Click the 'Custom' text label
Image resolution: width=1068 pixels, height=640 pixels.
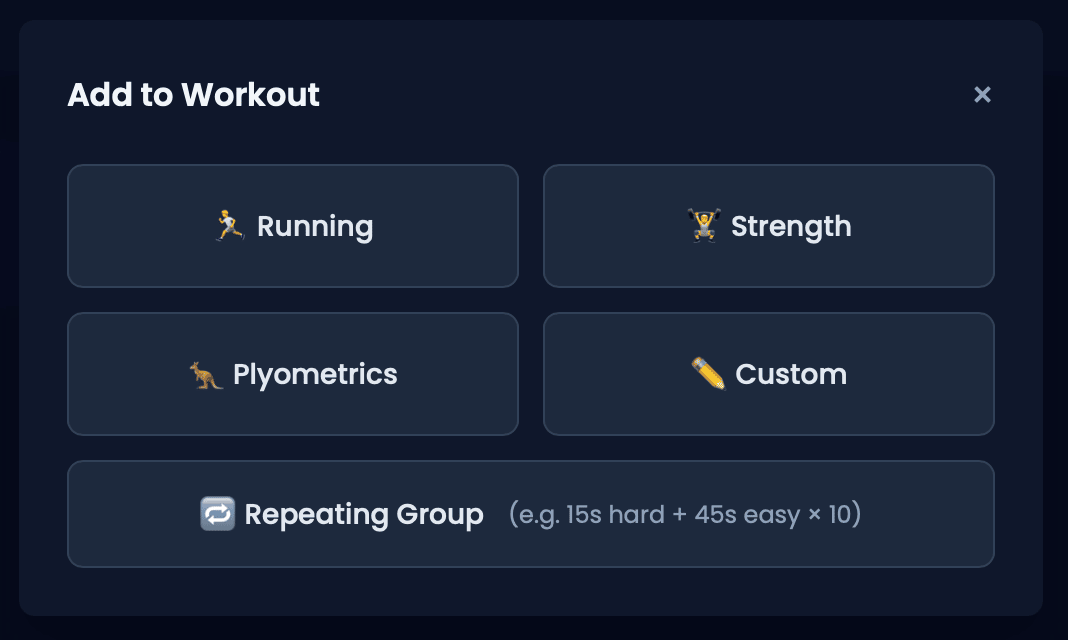791,374
